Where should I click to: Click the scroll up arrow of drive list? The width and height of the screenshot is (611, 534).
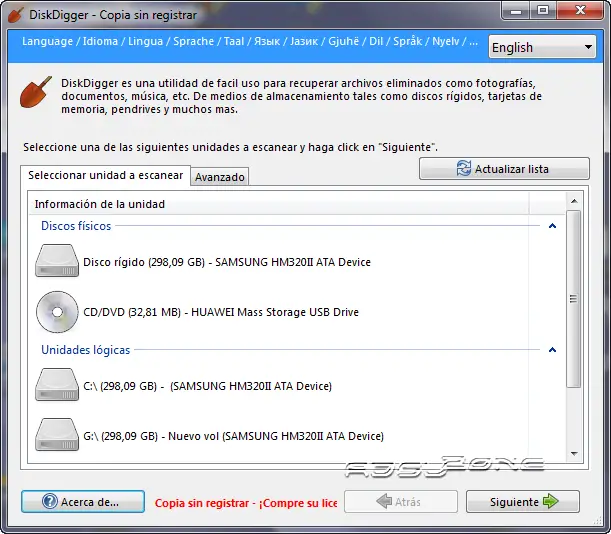pyautogui.click(x=574, y=201)
